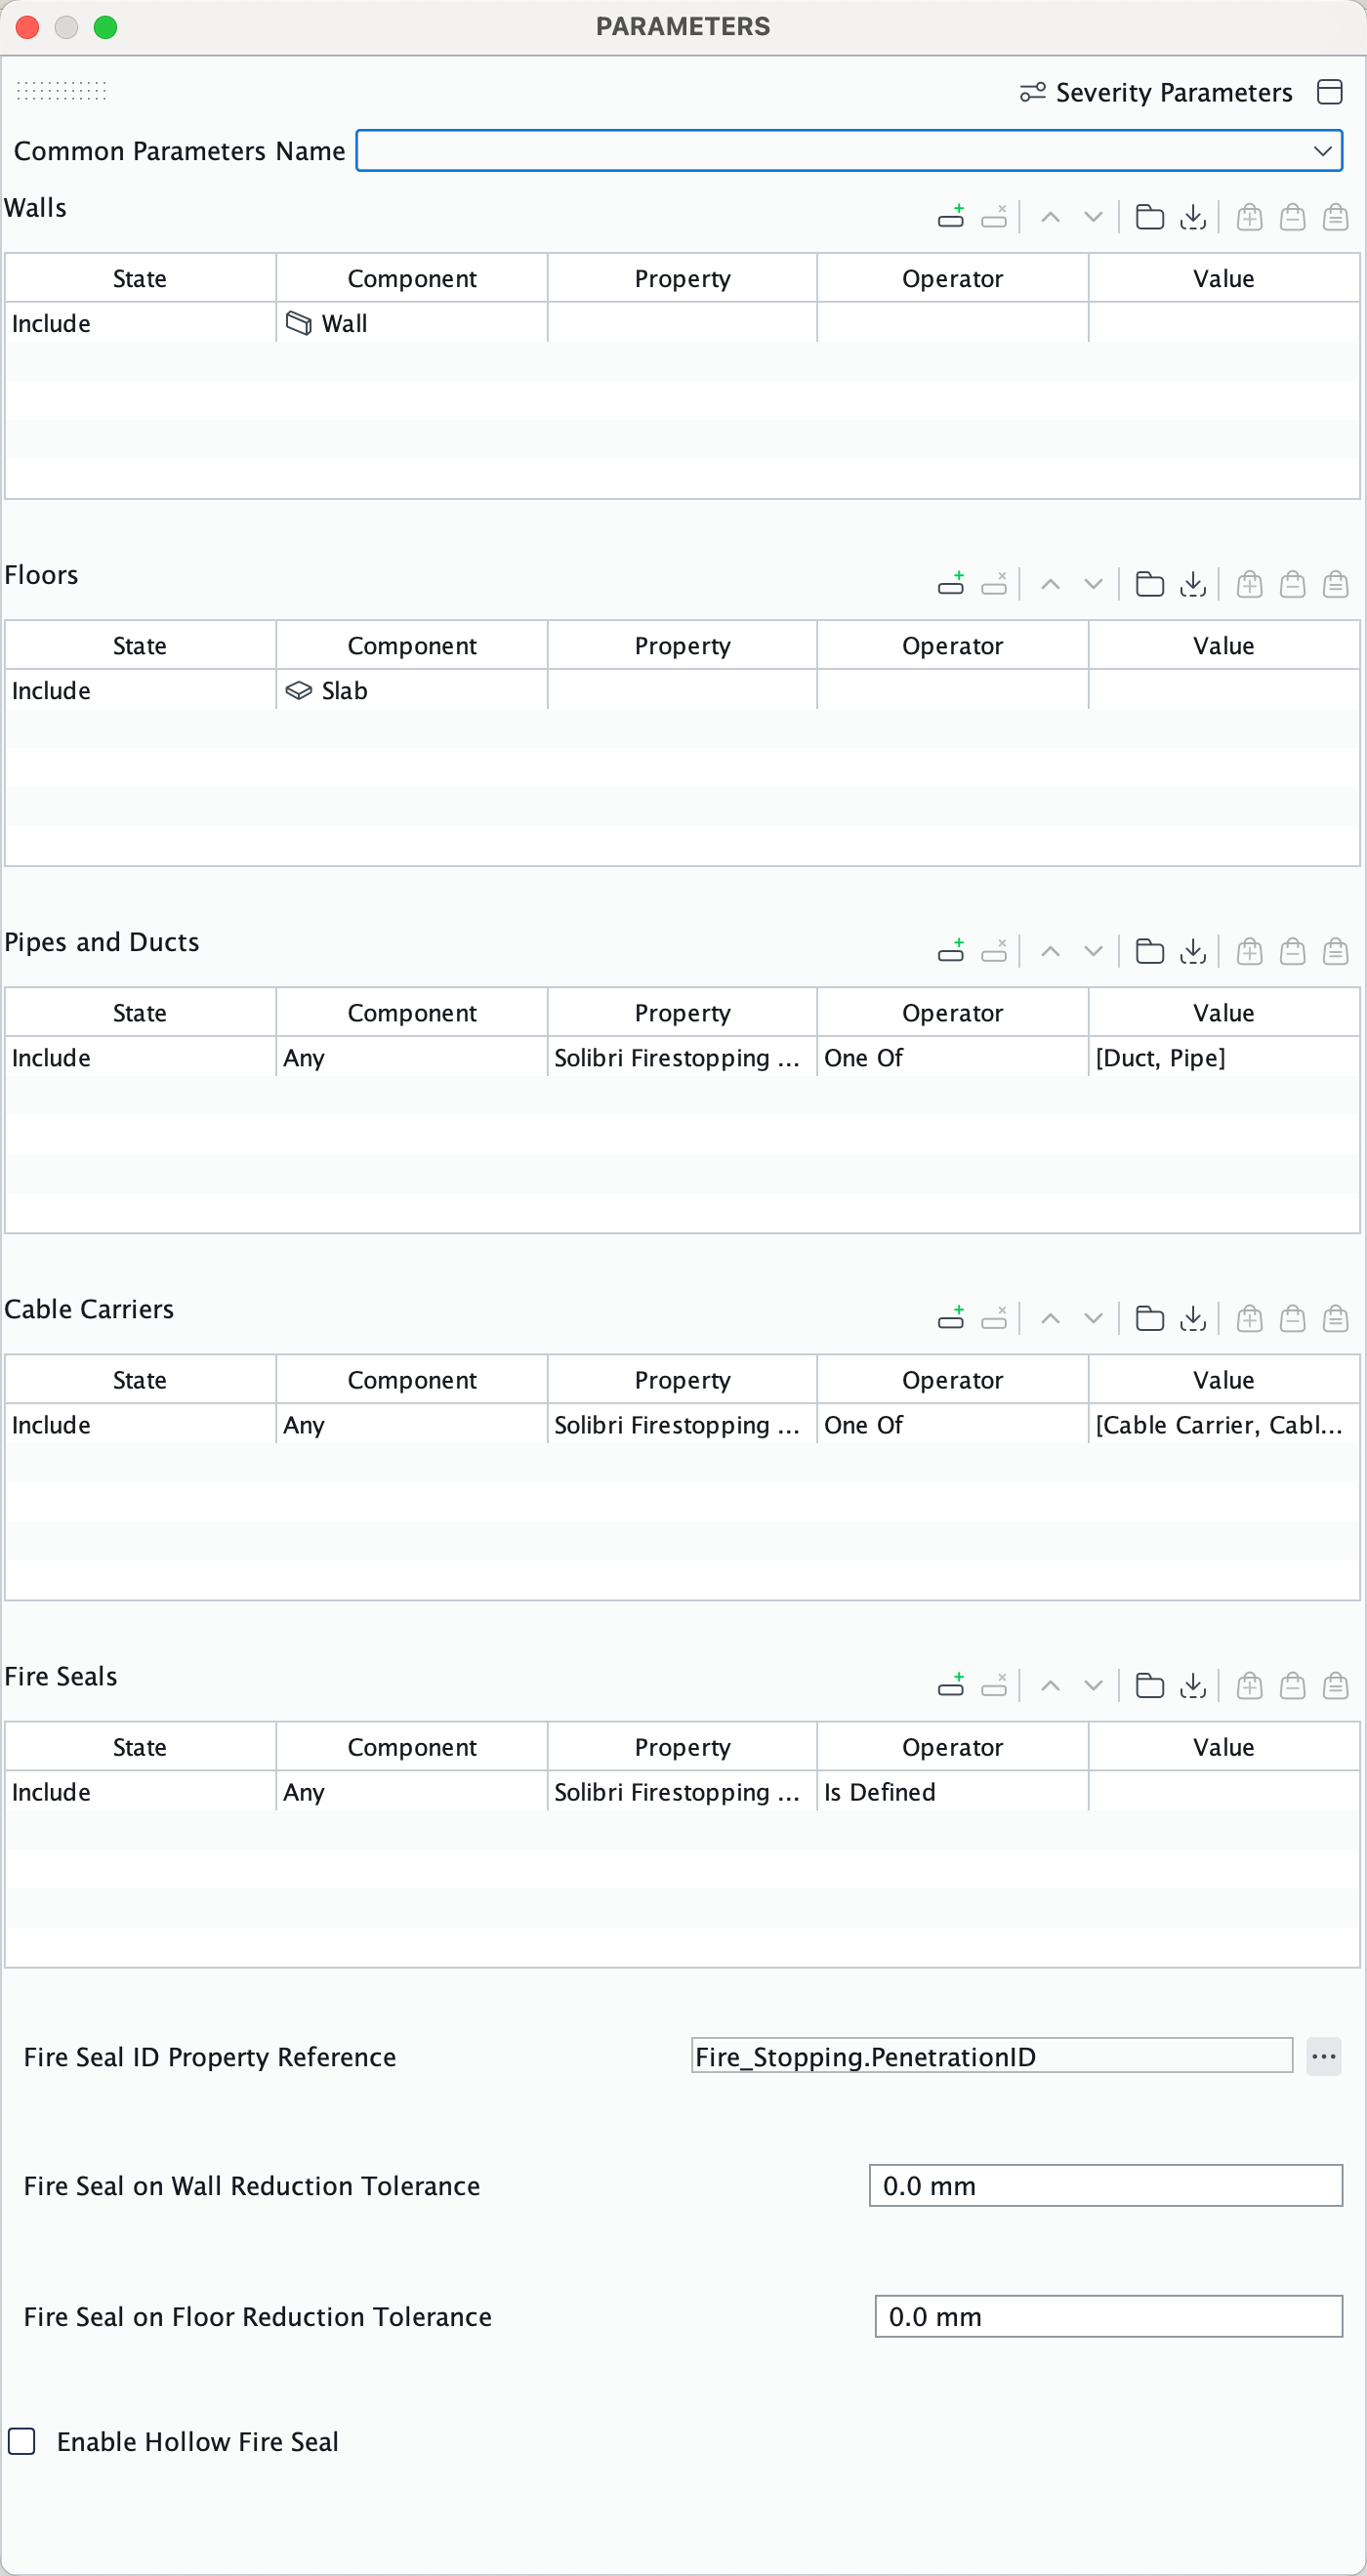Open folder icon in Floors toolbar
The width and height of the screenshot is (1367, 2576).
(1150, 584)
